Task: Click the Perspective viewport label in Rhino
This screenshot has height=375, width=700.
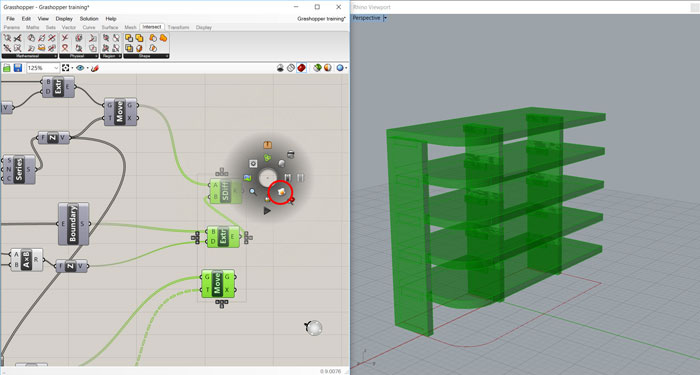Action: pyautogui.click(x=366, y=18)
